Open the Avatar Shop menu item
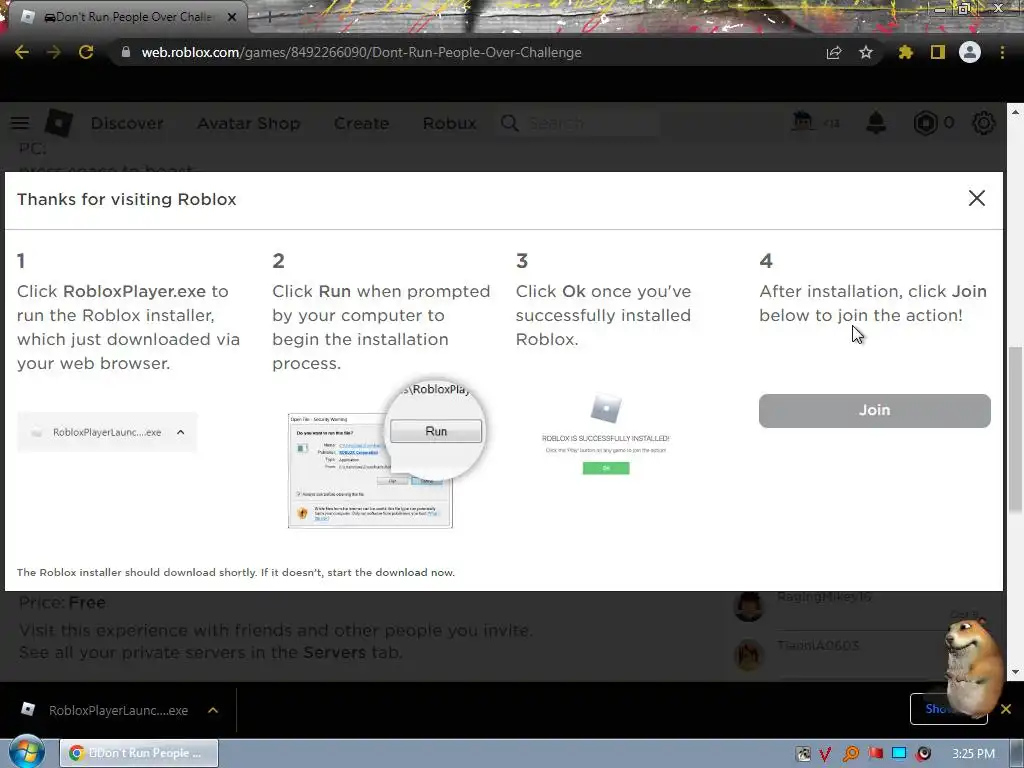The height and width of the screenshot is (768, 1024). [249, 123]
